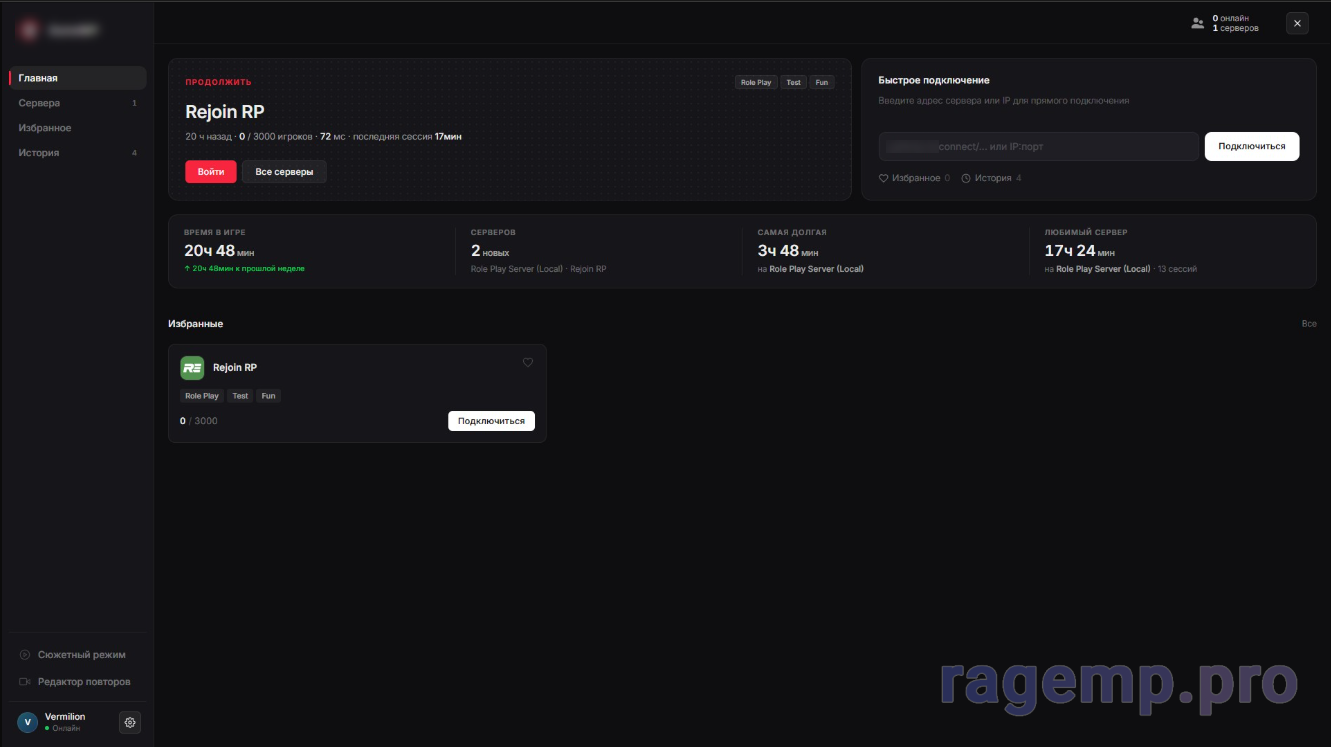Click the Vermilion user avatar

click(x=28, y=722)
